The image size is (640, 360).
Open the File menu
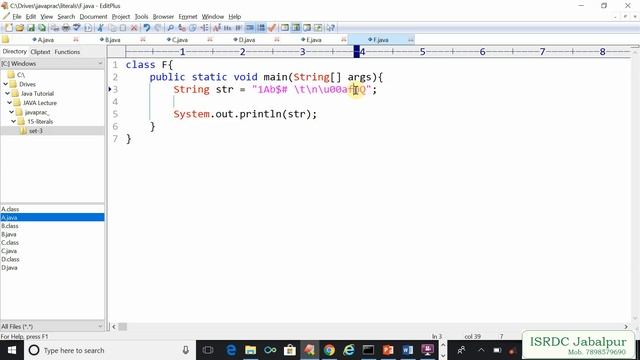[17, 17]
